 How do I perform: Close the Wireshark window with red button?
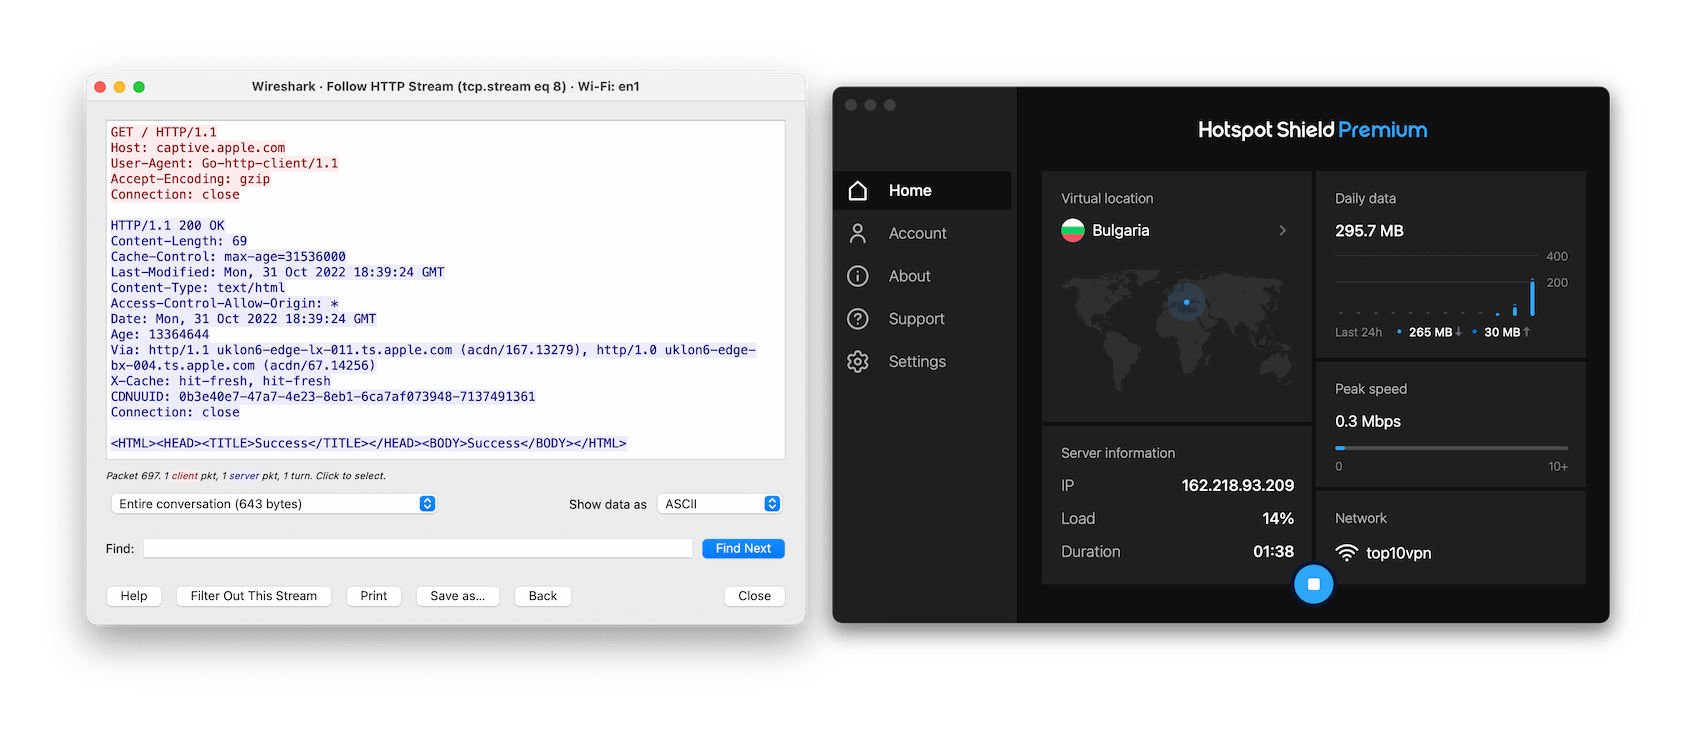pyautogui.click(x=100, y=87)
